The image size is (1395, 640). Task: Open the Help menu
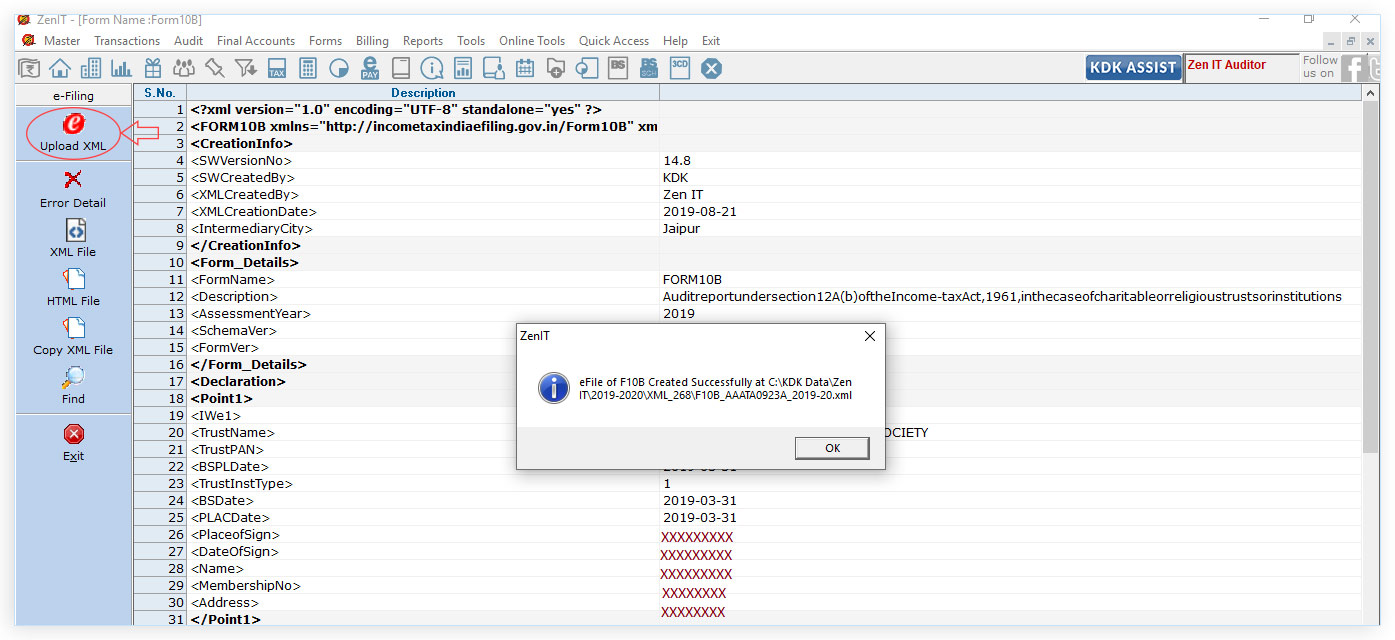pyautogui.click(x=675, y=41)
